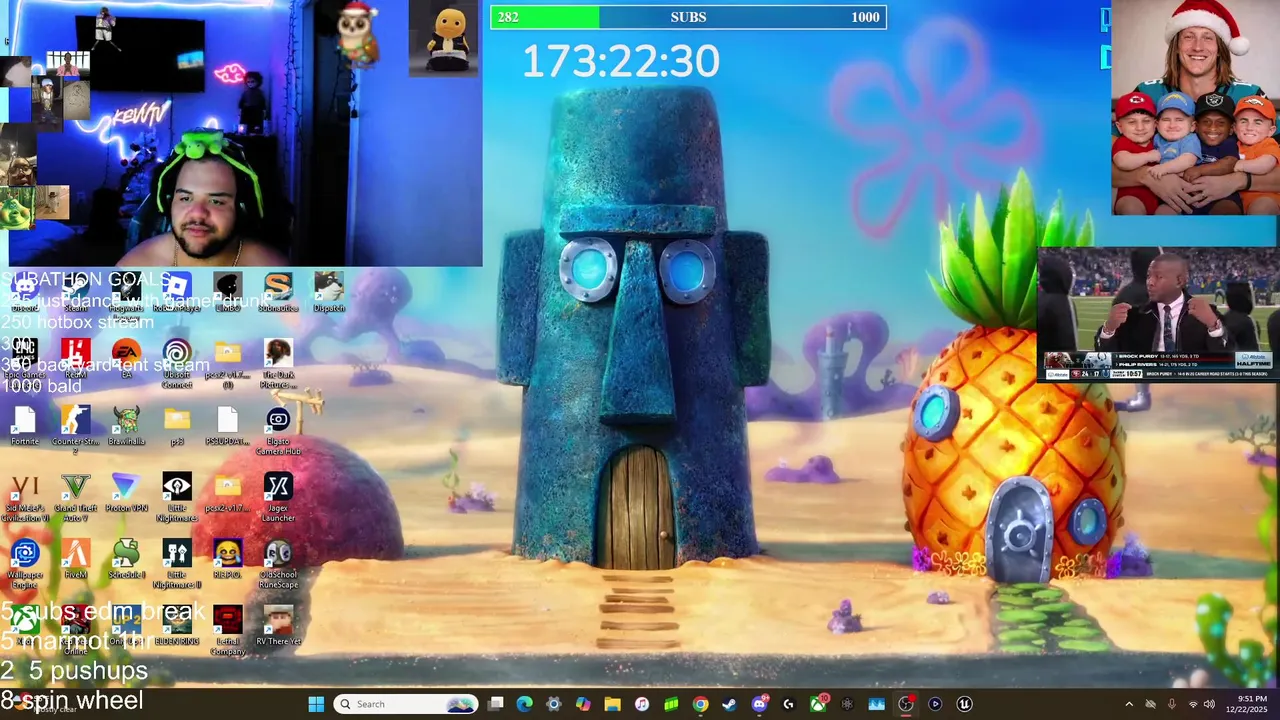Open Discord taskbar icon with notification badge

[759, 704]
